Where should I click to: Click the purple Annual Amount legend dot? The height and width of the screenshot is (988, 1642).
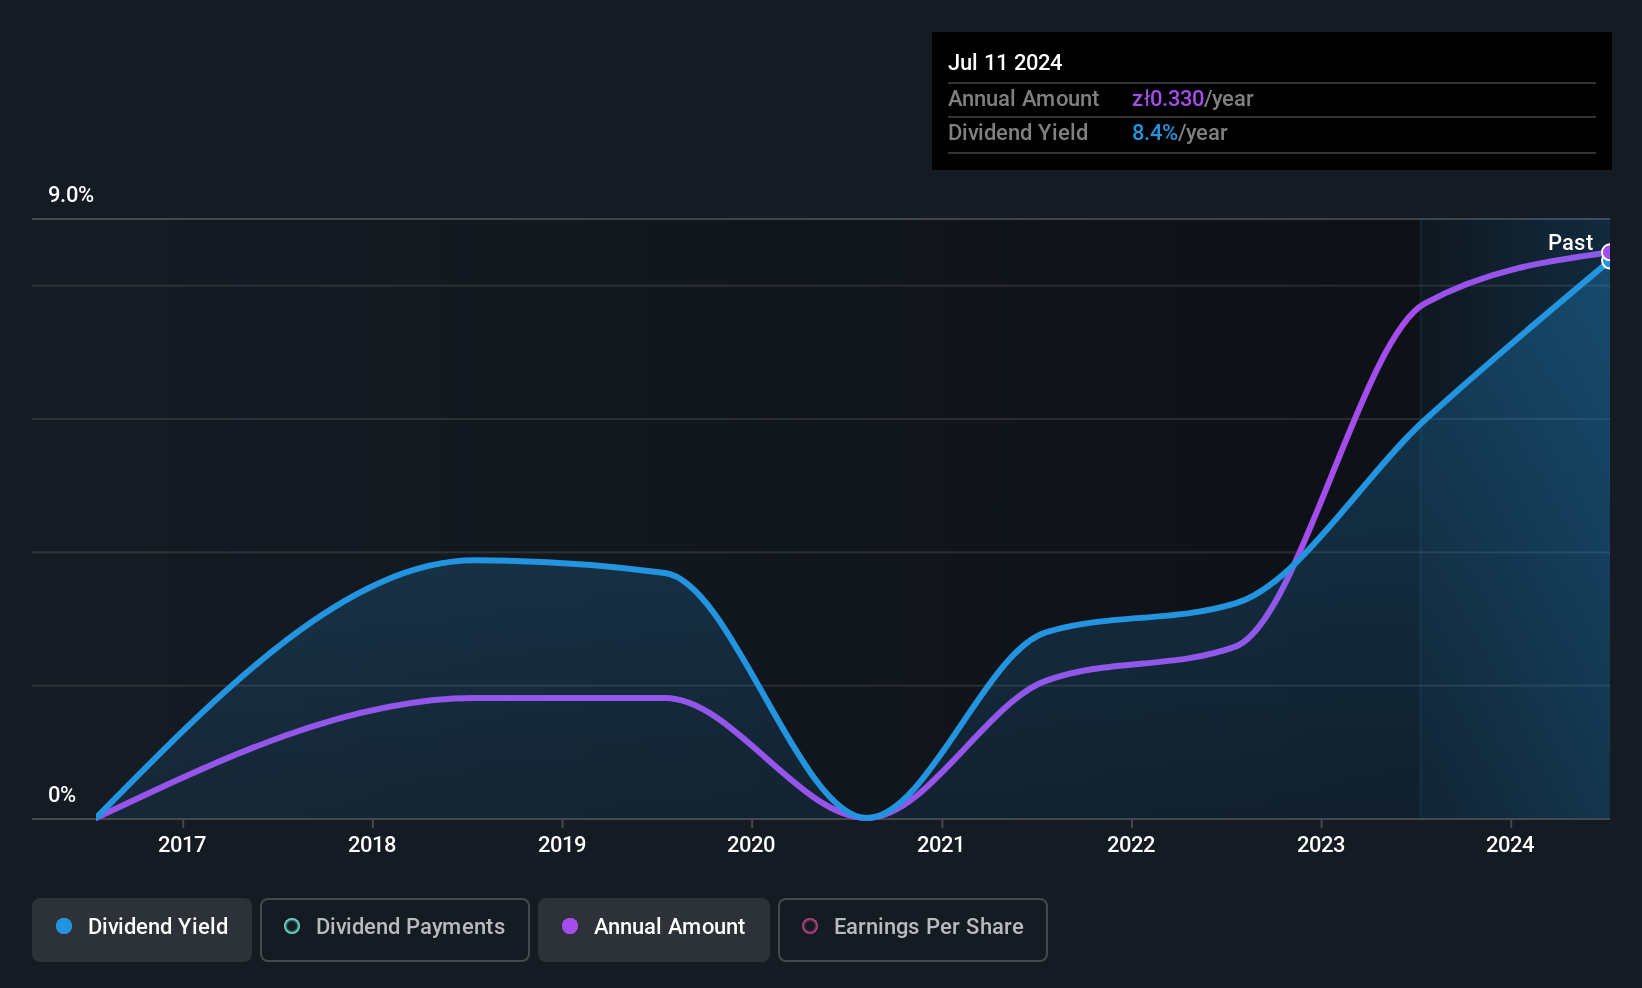(570, 926)
